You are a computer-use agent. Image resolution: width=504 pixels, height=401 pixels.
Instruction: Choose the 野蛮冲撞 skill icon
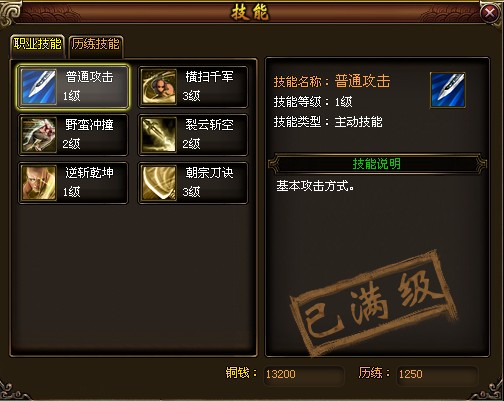(39, 135)
